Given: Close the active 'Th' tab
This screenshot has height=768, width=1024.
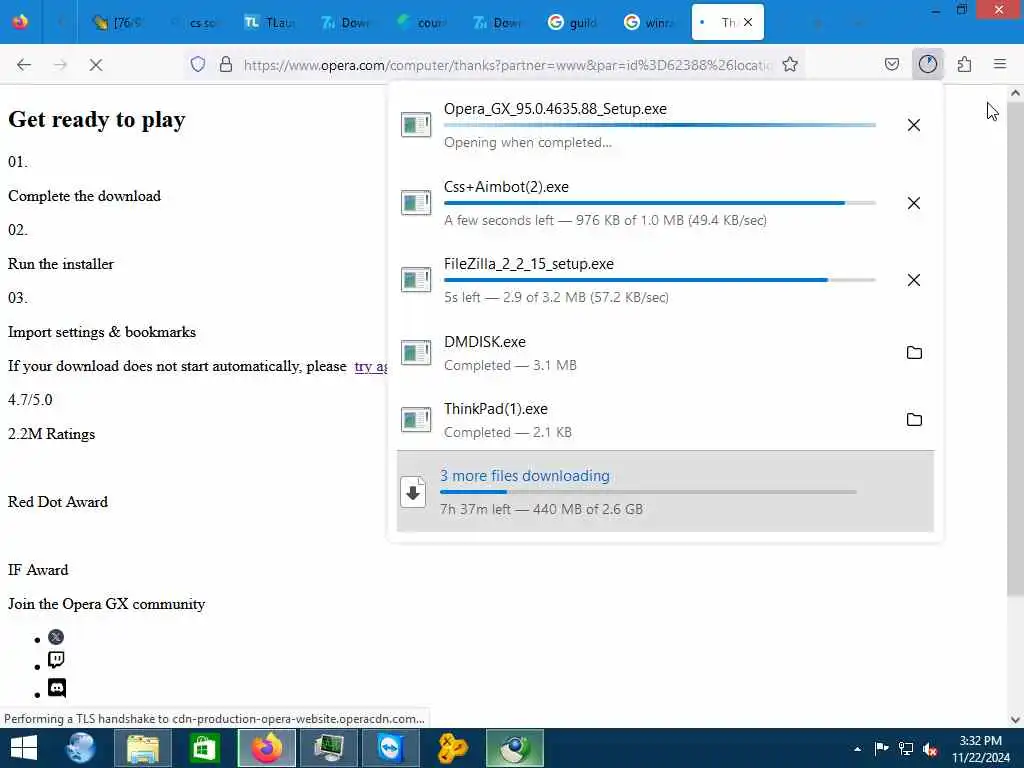Looking at the screenshot, I should [748, 22].
